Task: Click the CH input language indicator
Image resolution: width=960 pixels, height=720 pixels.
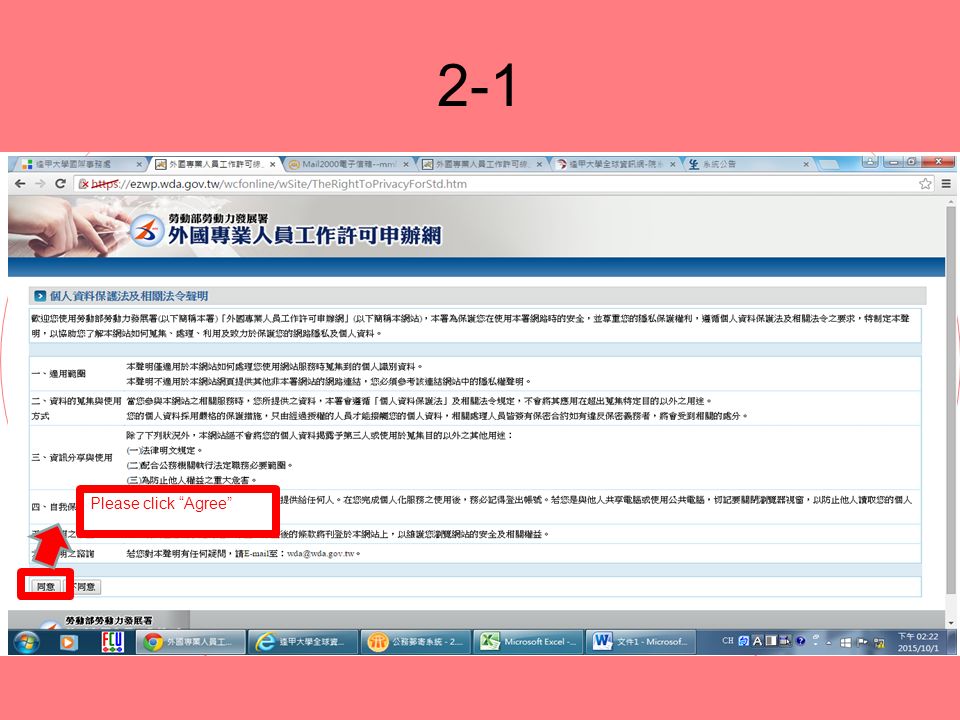Action: click(x=727, y=641)
